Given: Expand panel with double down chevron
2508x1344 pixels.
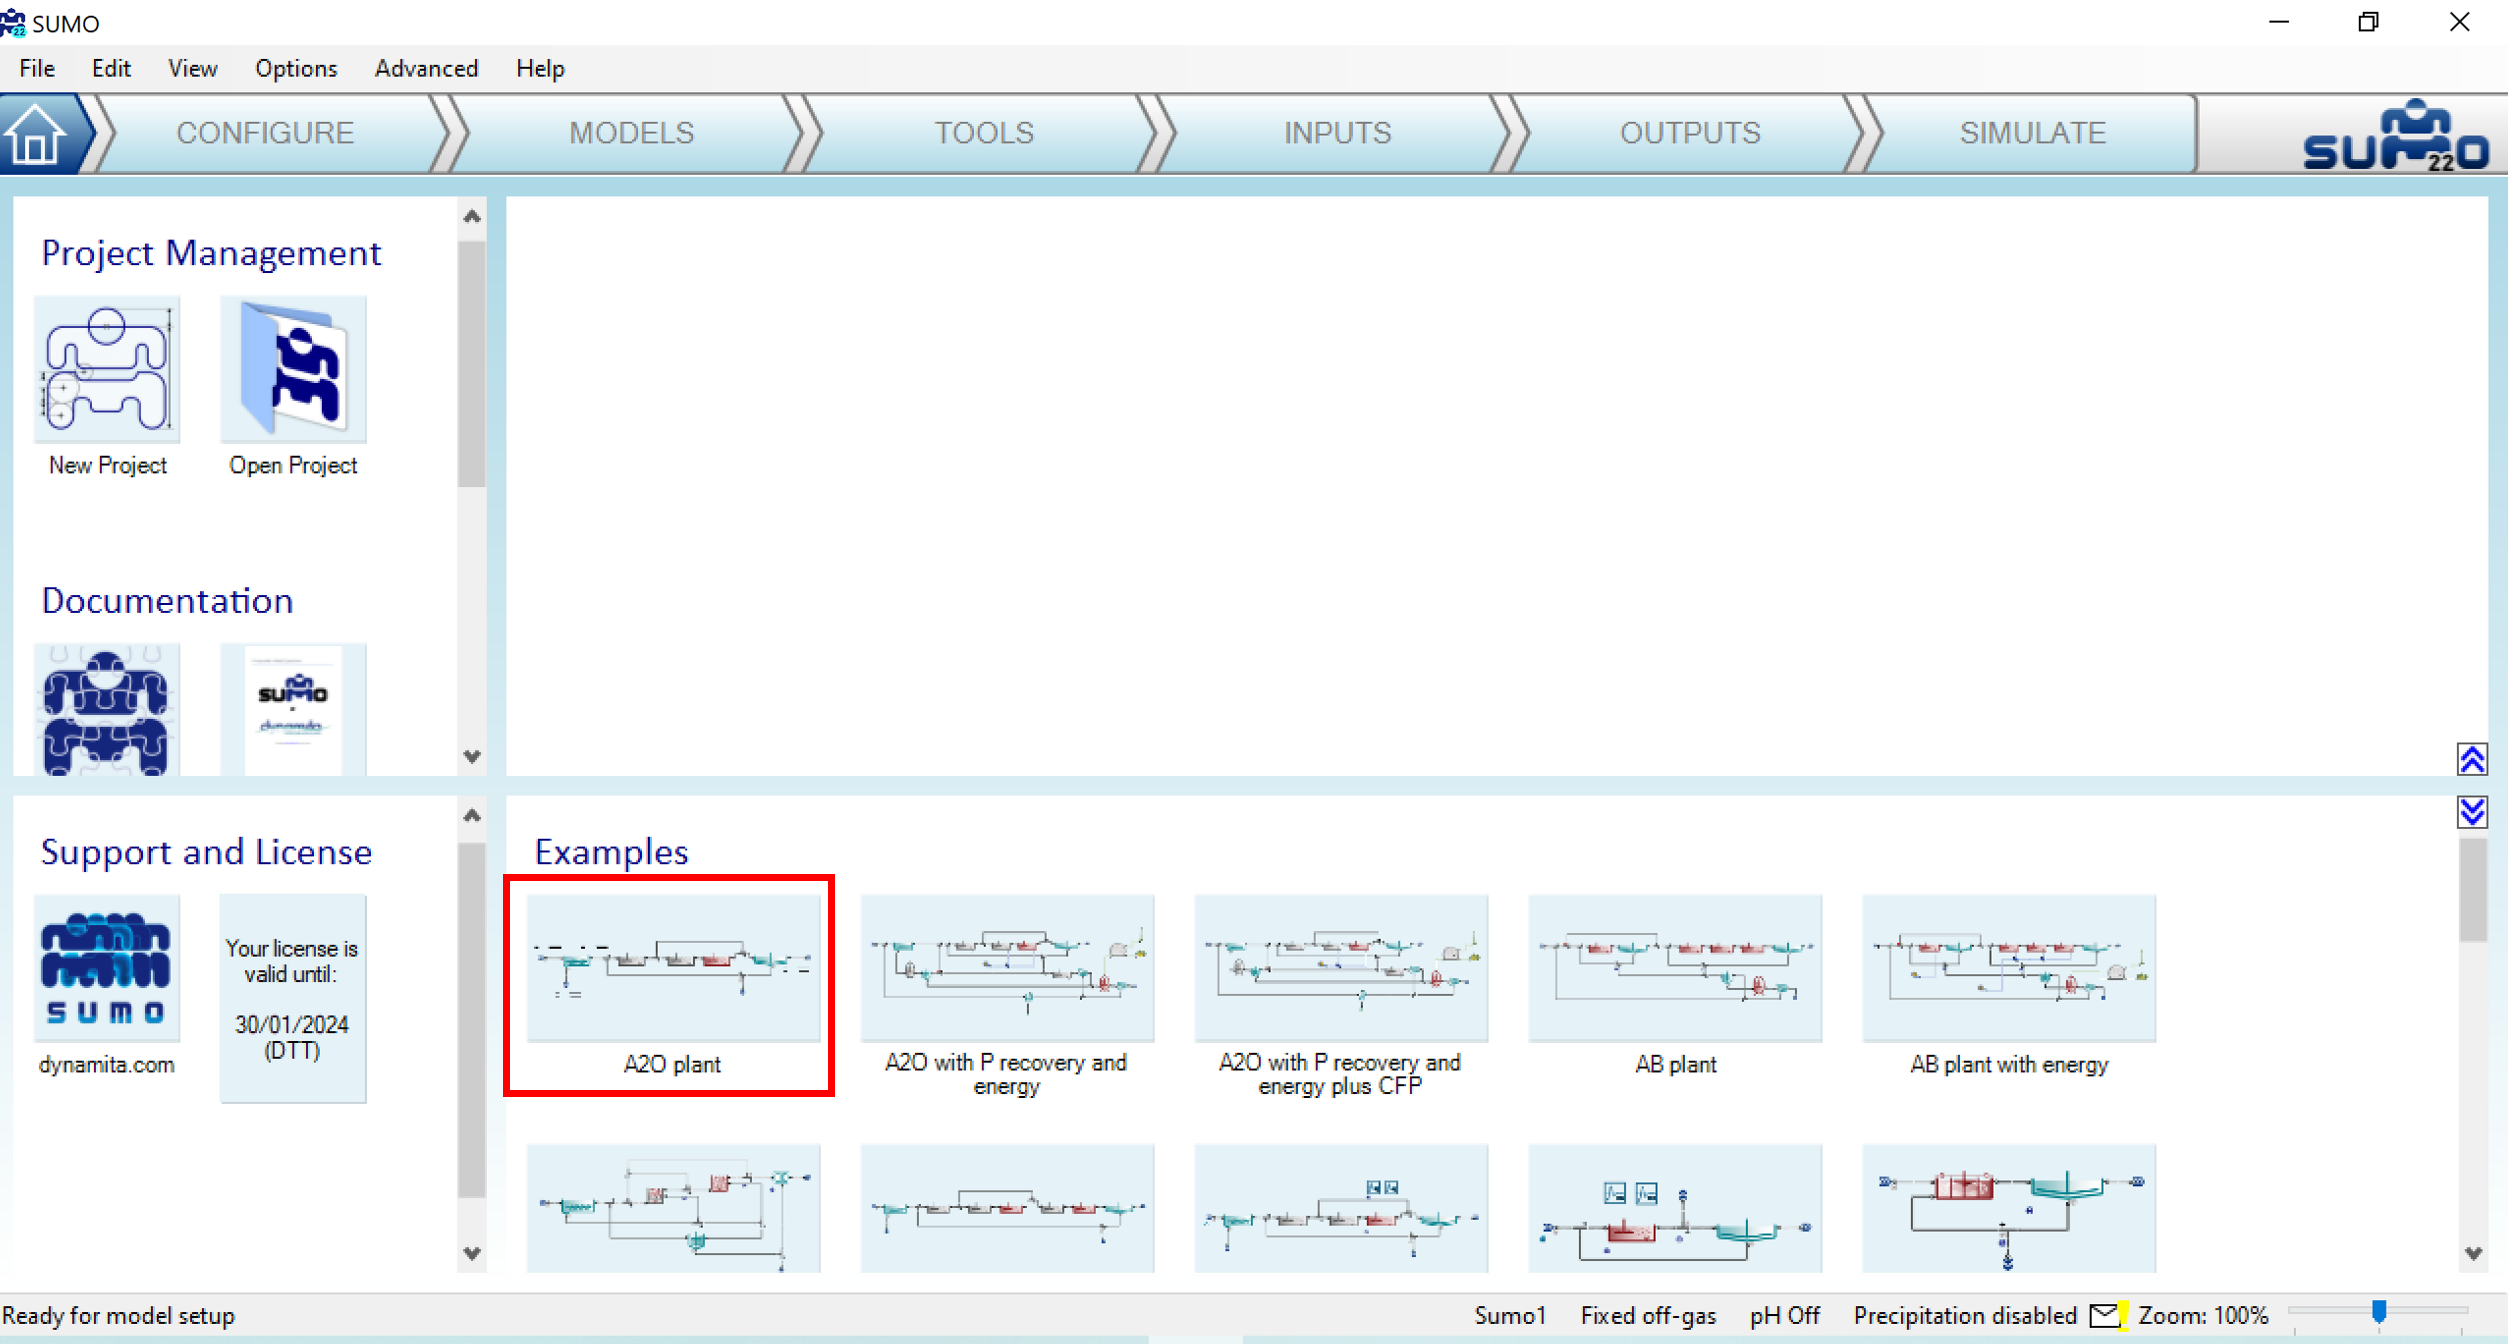Looking at the screenshot, I should (2472, 811).
